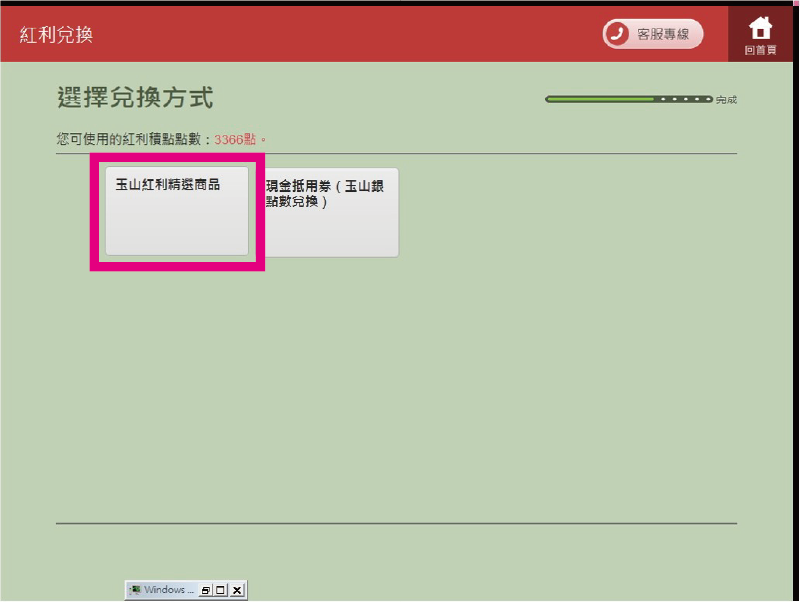Choose the 現金抵用券 redemption option

pos(331,212)
